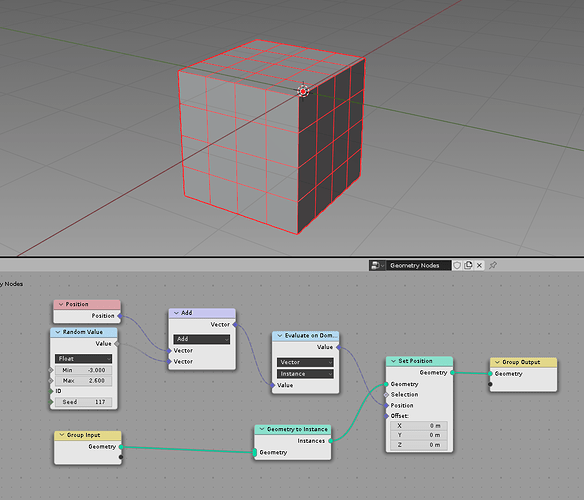The image size is (584, 500).
Task: Click the Offset Z field
Action: click(419, 445)
